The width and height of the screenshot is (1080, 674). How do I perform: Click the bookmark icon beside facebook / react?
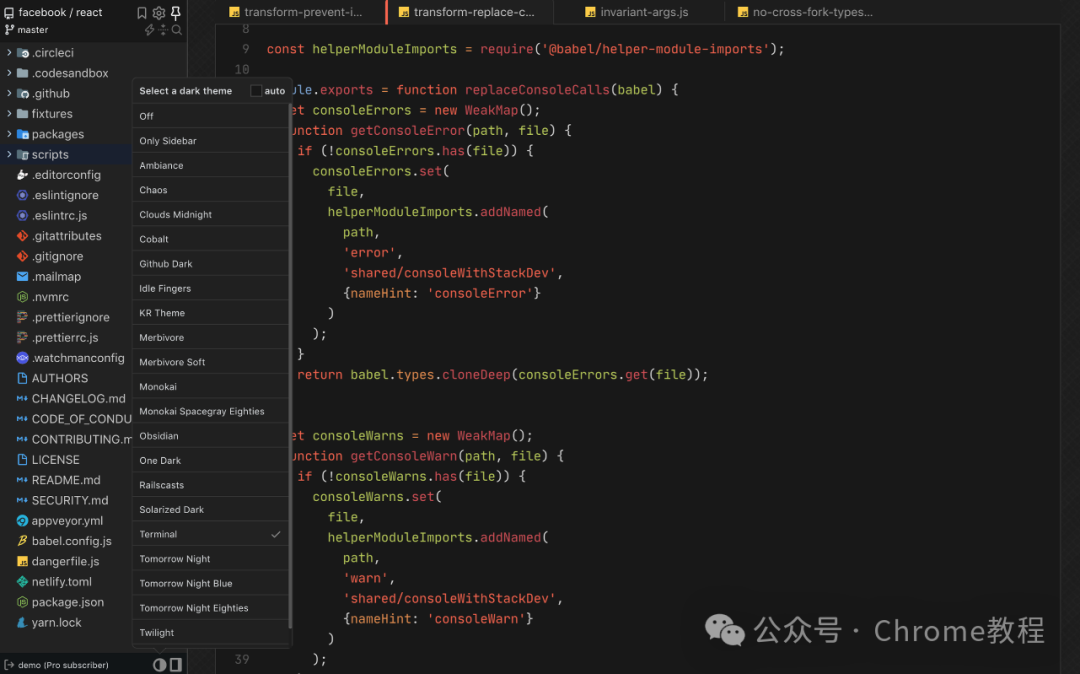(142, 12)
